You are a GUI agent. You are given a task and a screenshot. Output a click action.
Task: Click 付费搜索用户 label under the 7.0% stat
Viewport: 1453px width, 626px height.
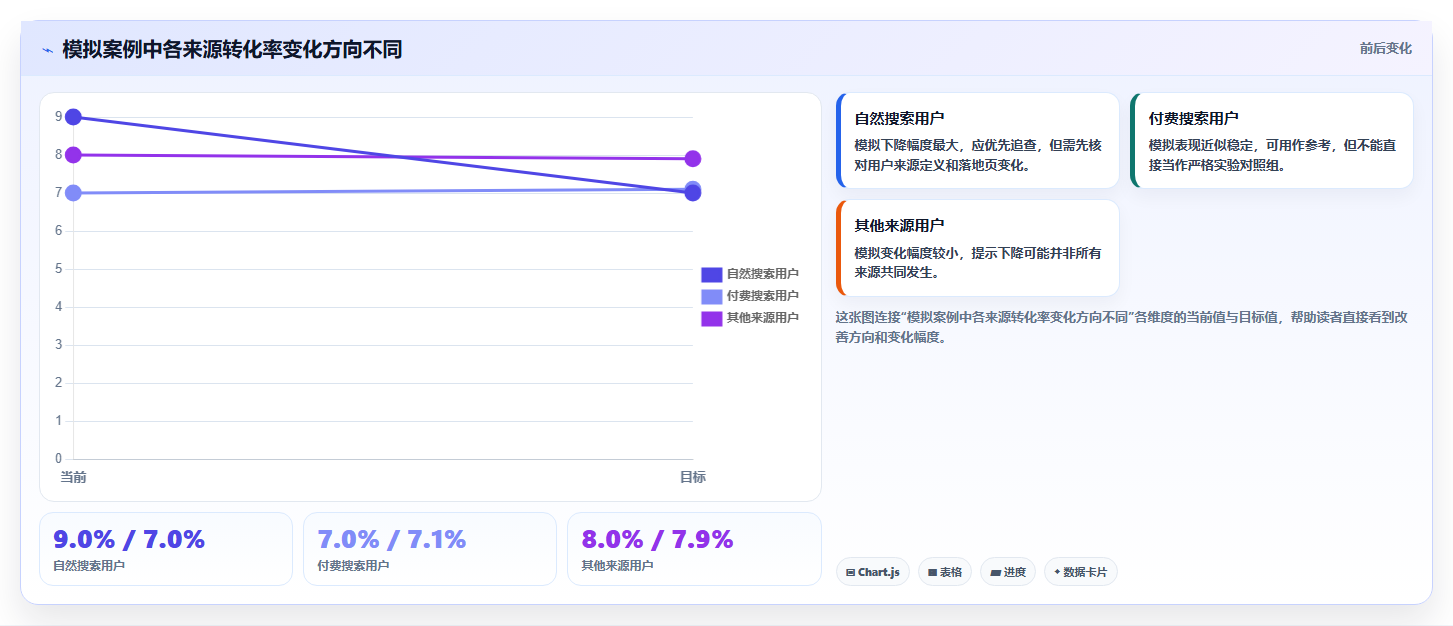[x=353, y=566]
